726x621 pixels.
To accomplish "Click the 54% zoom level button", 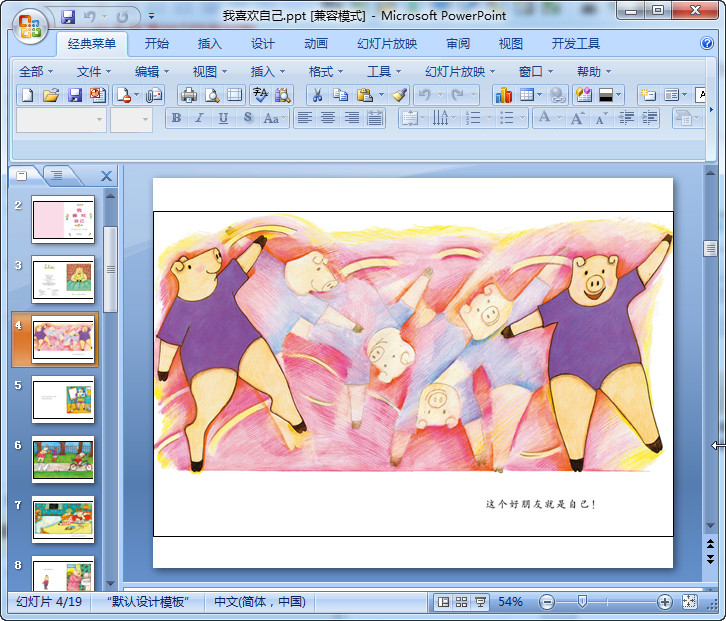I will pos(510,602).
